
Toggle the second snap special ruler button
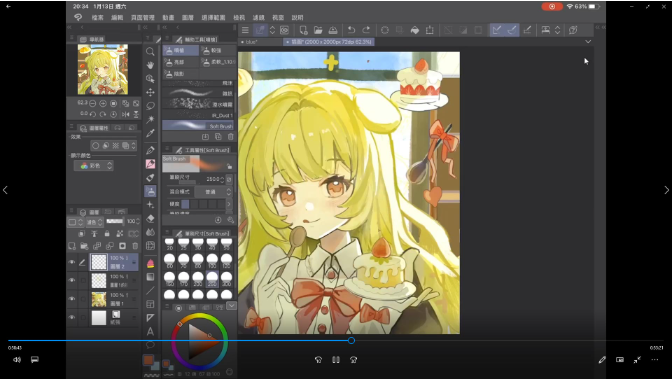click(512, 30)
